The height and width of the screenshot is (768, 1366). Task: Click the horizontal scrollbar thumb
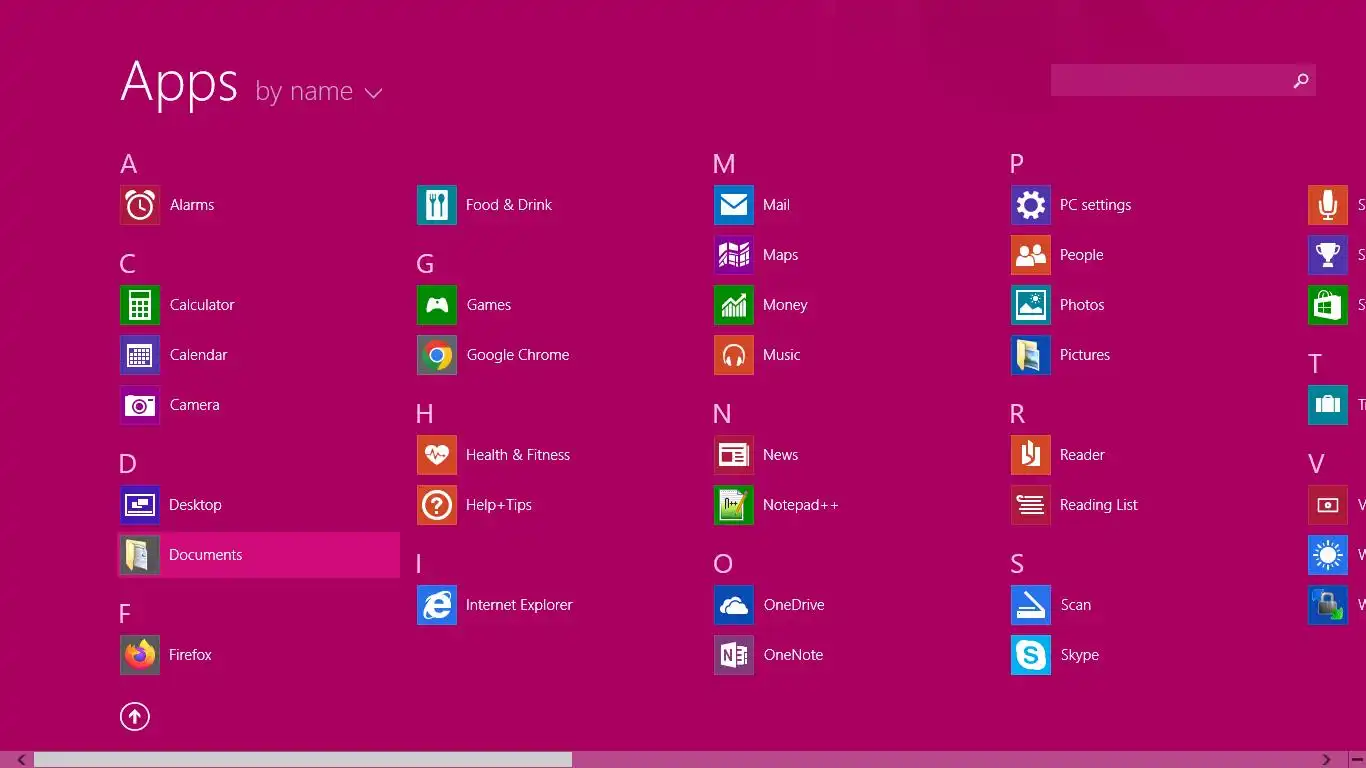pos(303,760)
